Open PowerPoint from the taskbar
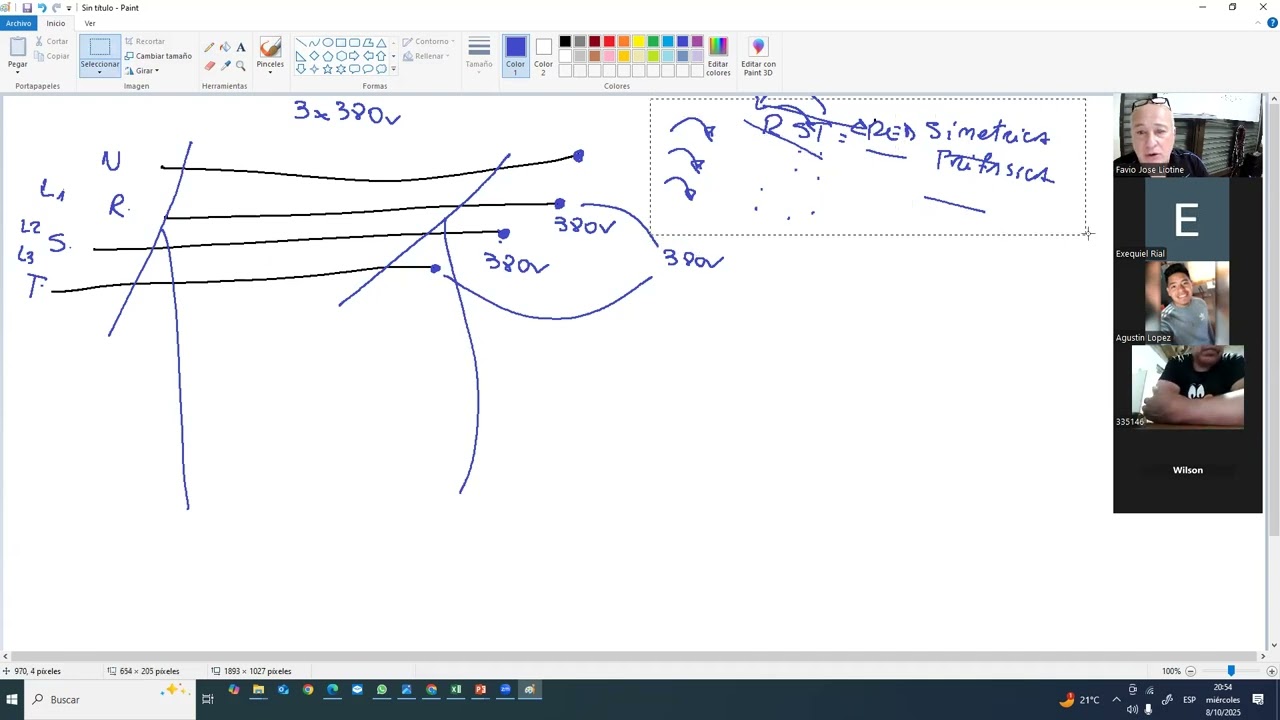 coord(480,689)
